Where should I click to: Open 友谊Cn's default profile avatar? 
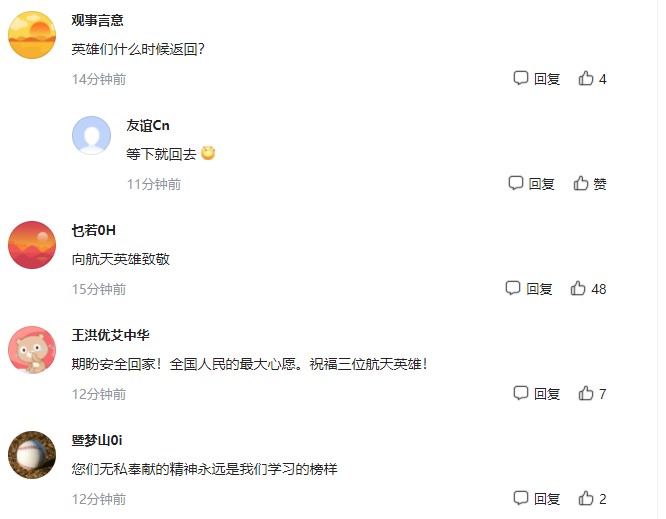click(92, 136)
